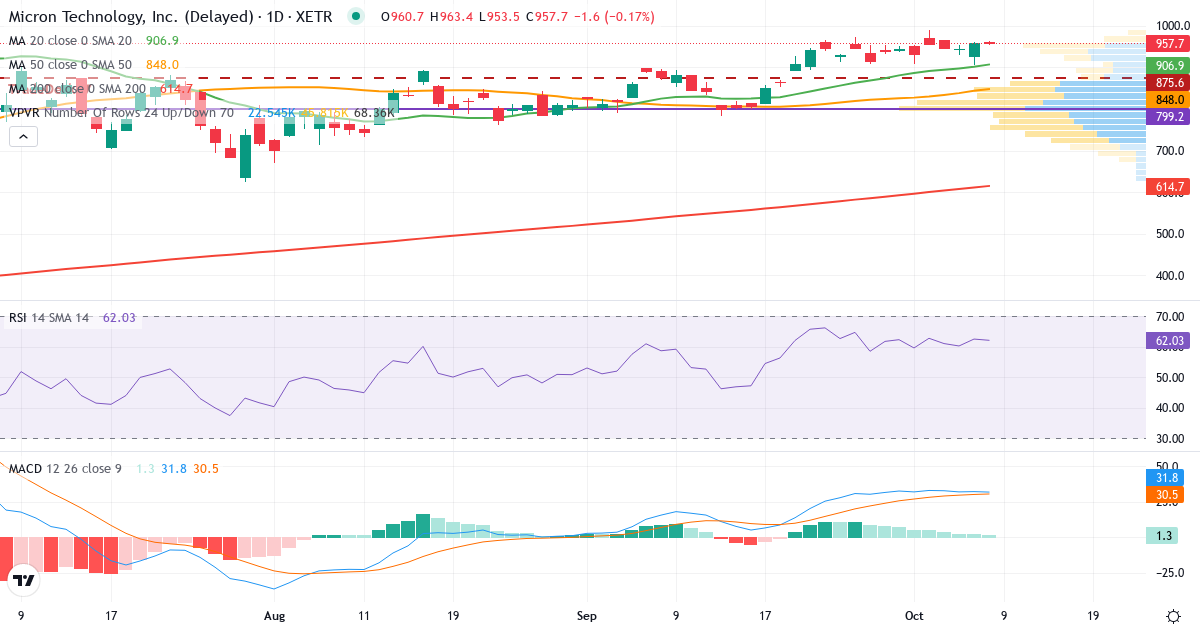Image resolution: width=1200 pixels, height=630 pixels.
Task: Click the 30.00 RSI axis label
Action: click(1170, 438)
